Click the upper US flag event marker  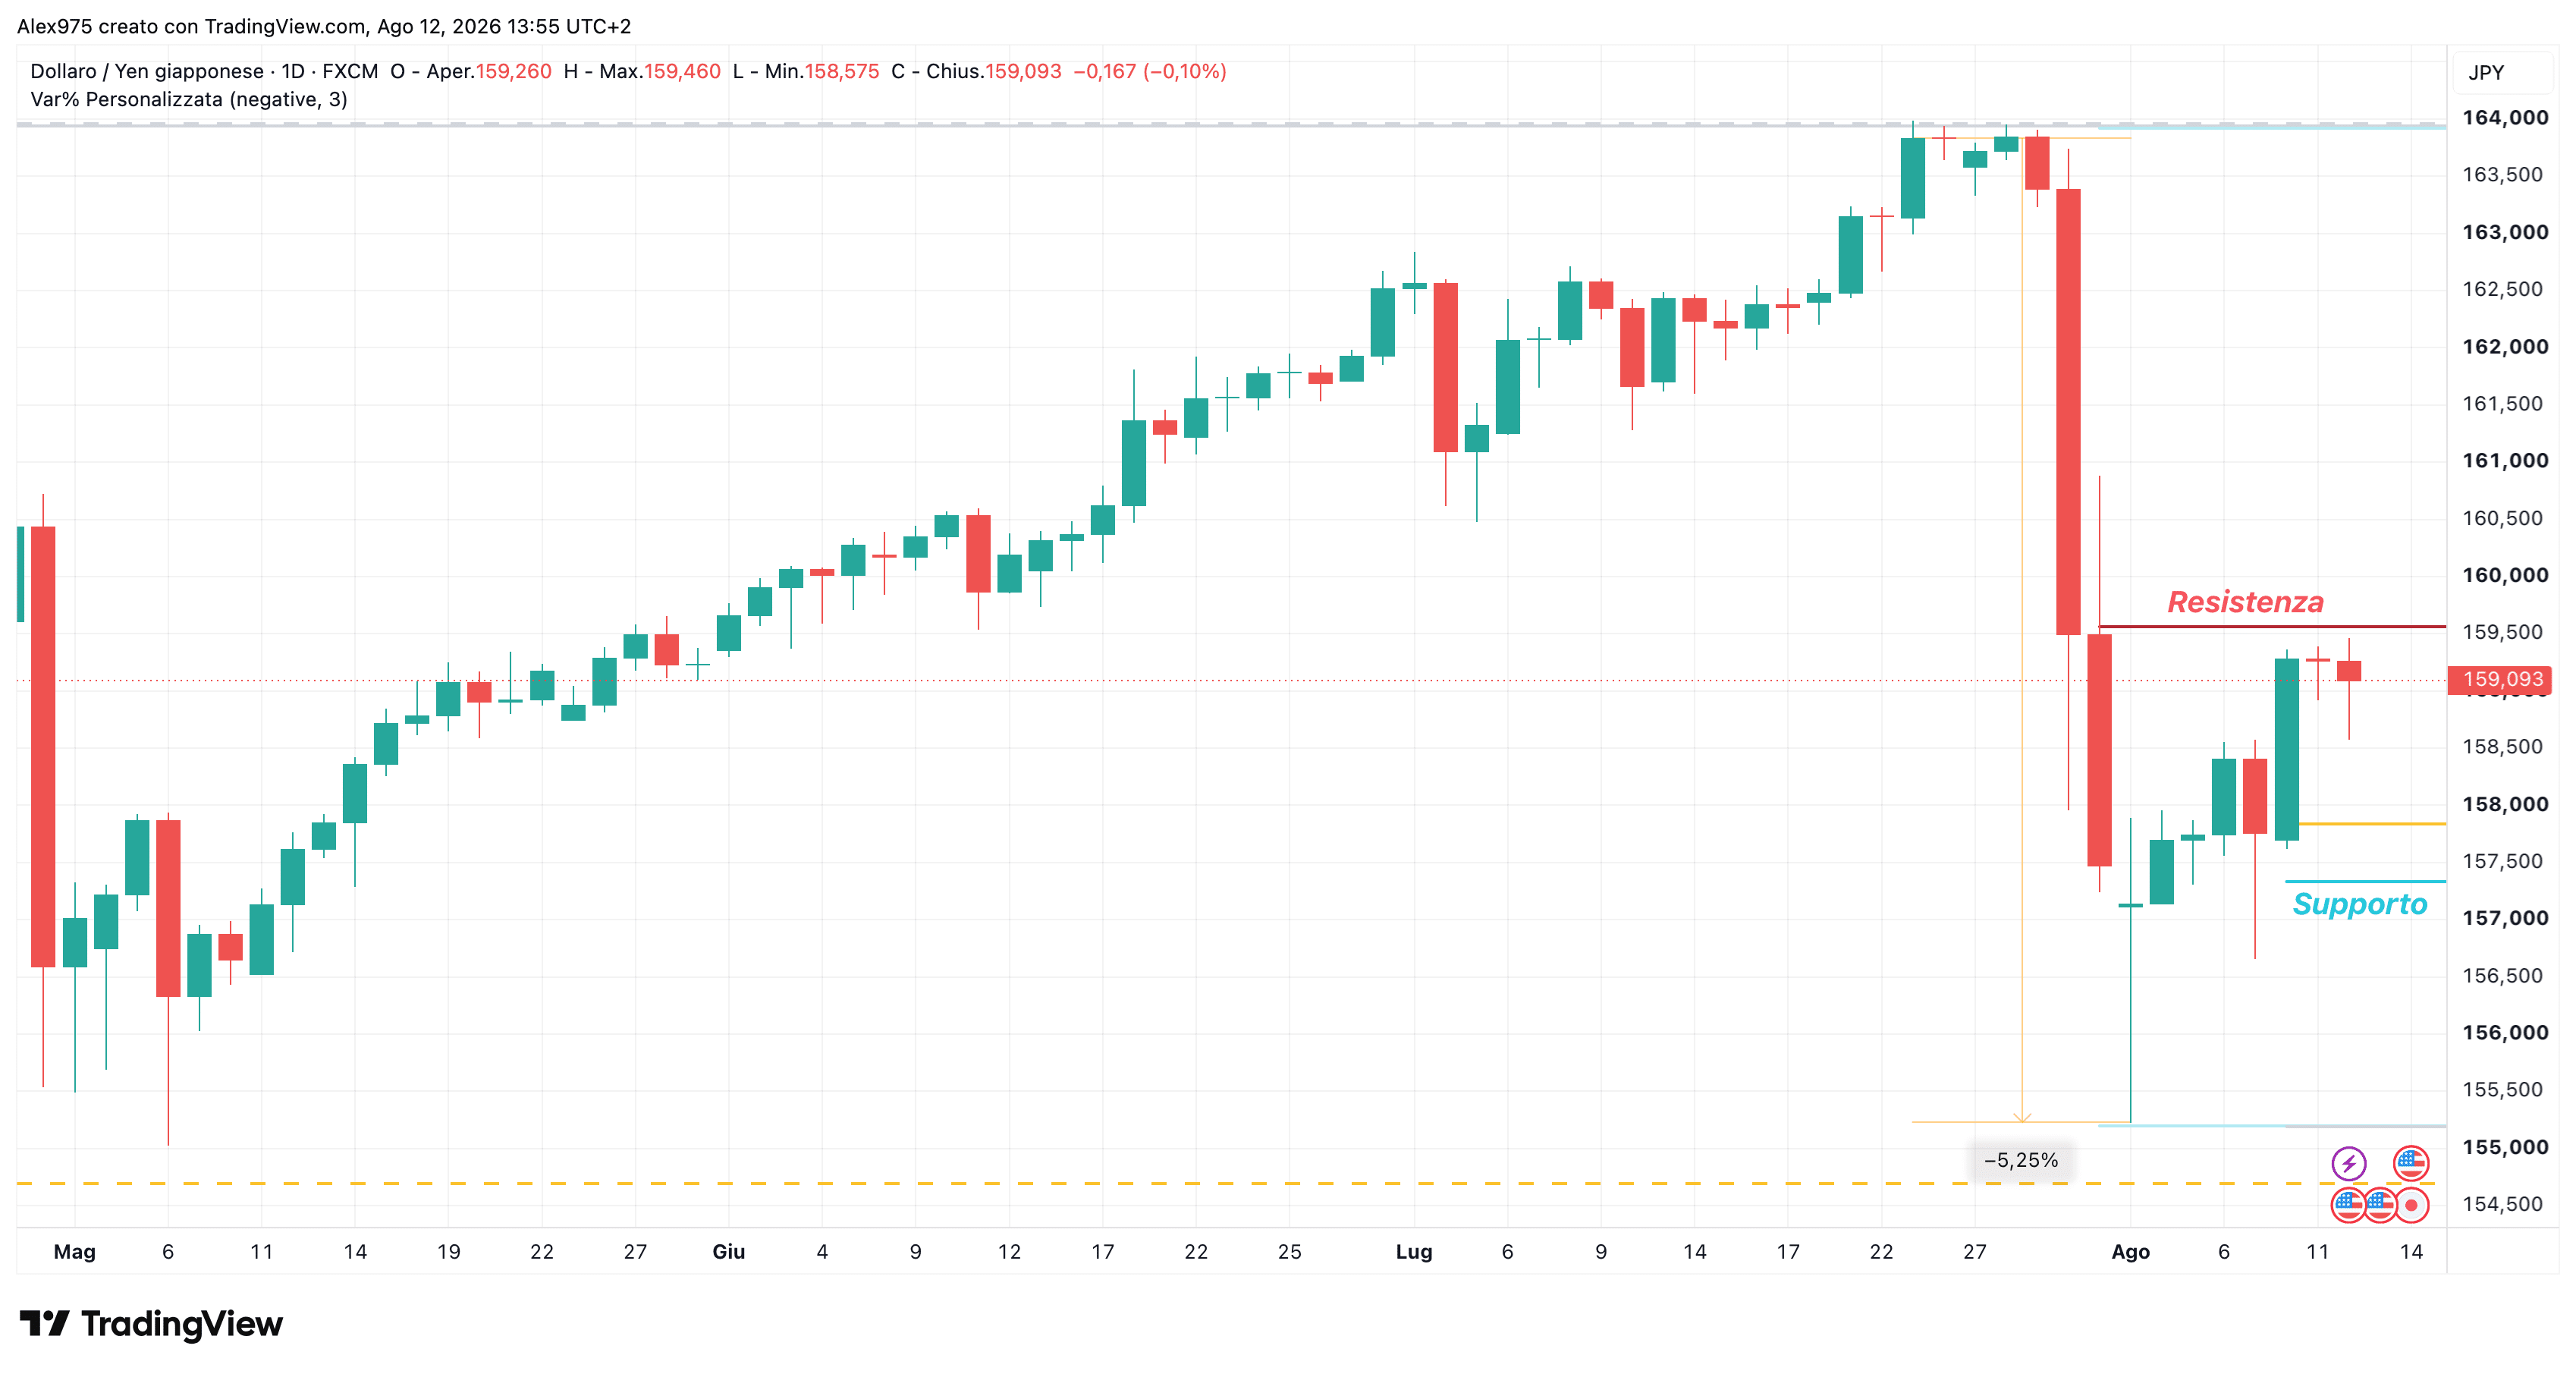pos(2411,1163)
